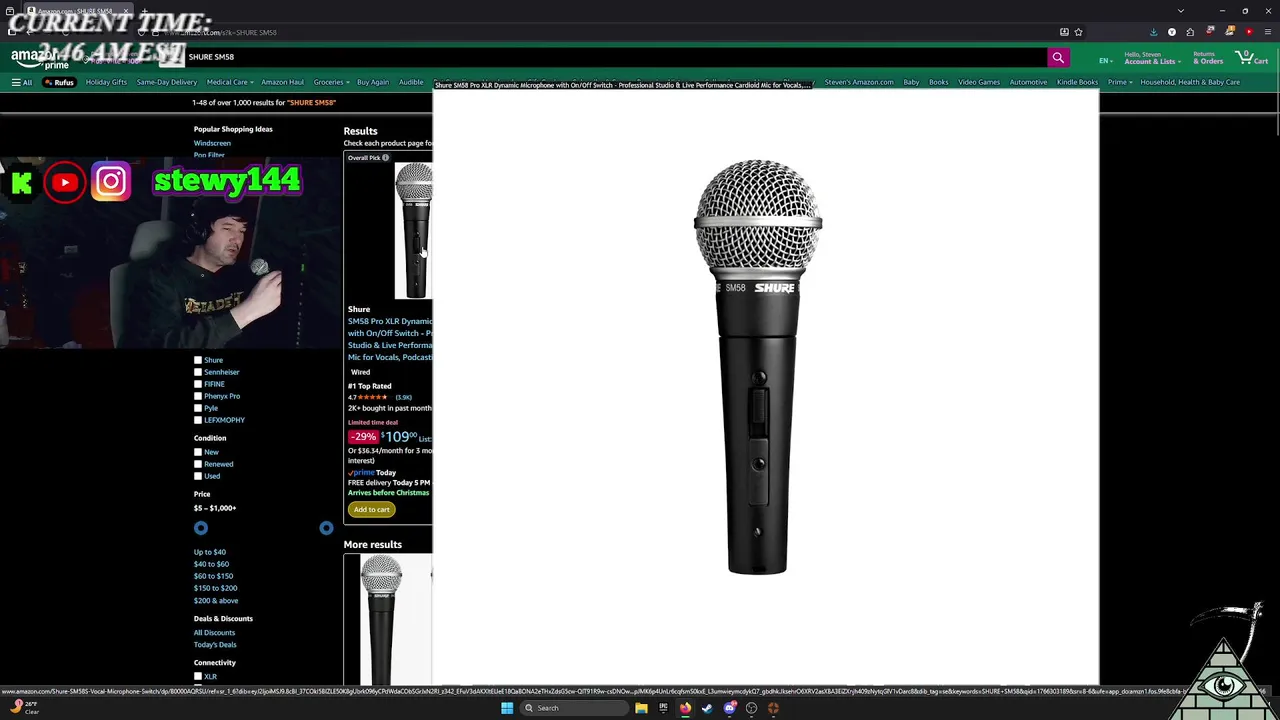Open Steam from the taskbar
Screen dimensions: 1280x720
[x=707, y=708]
